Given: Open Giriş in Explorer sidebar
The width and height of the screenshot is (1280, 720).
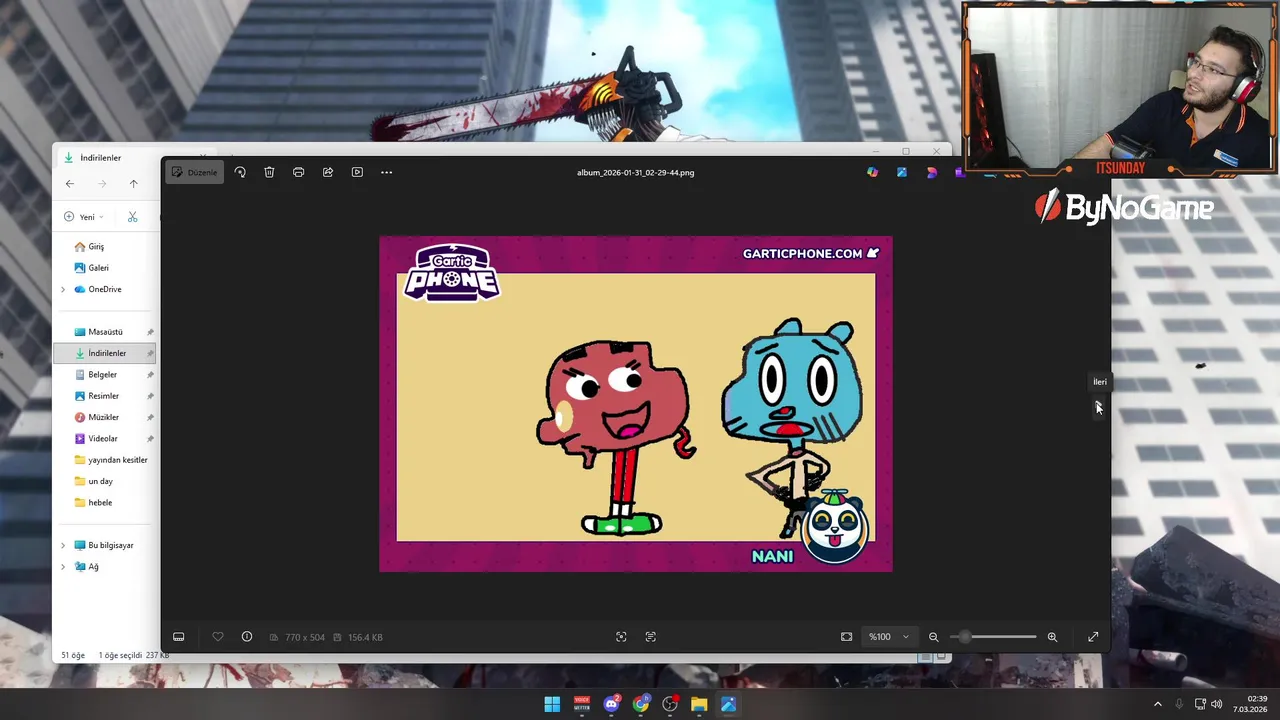Looking at the screenshot, I should [96, 246].
